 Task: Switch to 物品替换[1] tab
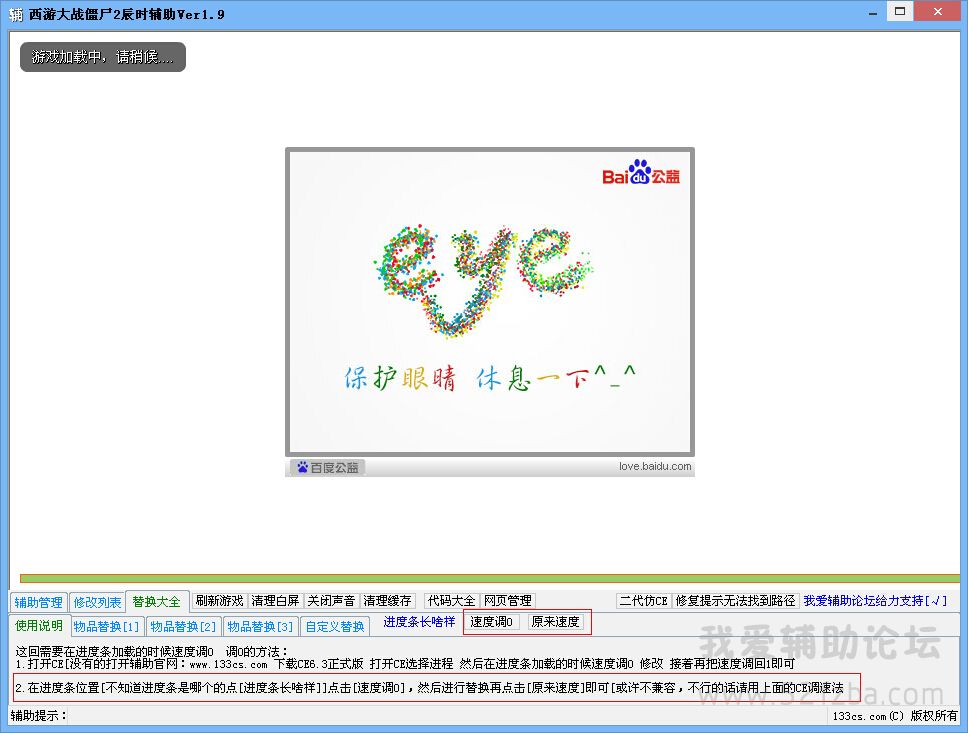[107, 627]
